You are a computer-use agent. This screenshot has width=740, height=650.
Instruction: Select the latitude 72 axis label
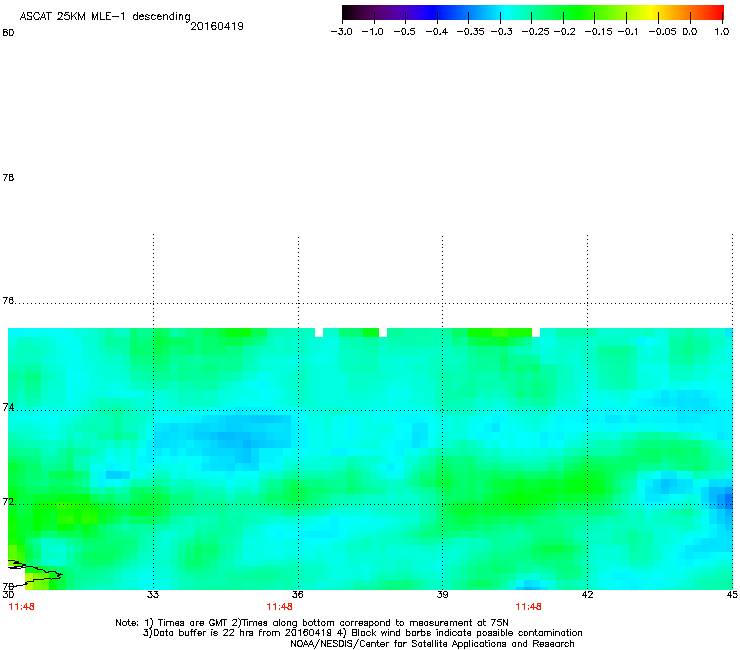(8, 502)
